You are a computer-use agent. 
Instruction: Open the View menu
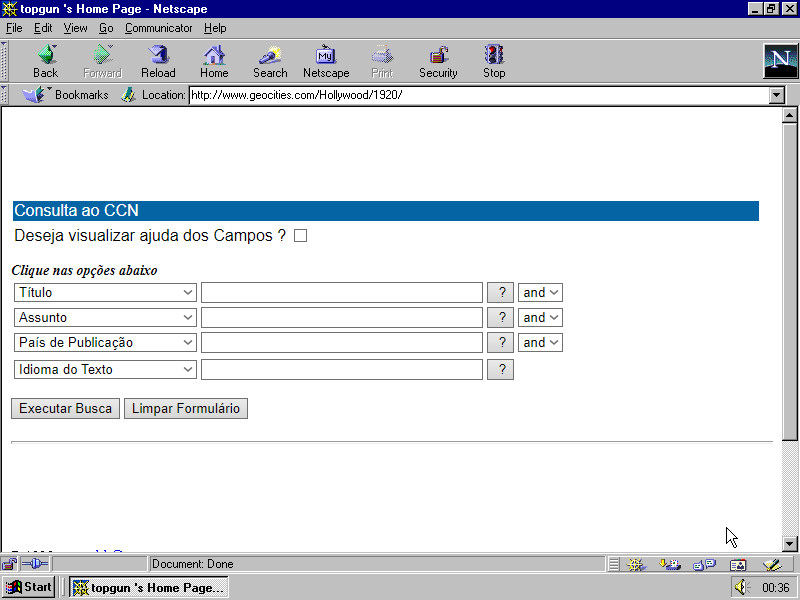point(75,28)
